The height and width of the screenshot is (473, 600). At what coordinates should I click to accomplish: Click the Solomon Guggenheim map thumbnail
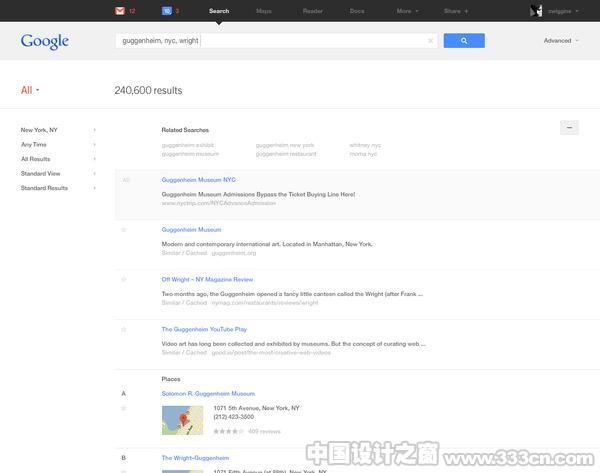click(183, 420)
